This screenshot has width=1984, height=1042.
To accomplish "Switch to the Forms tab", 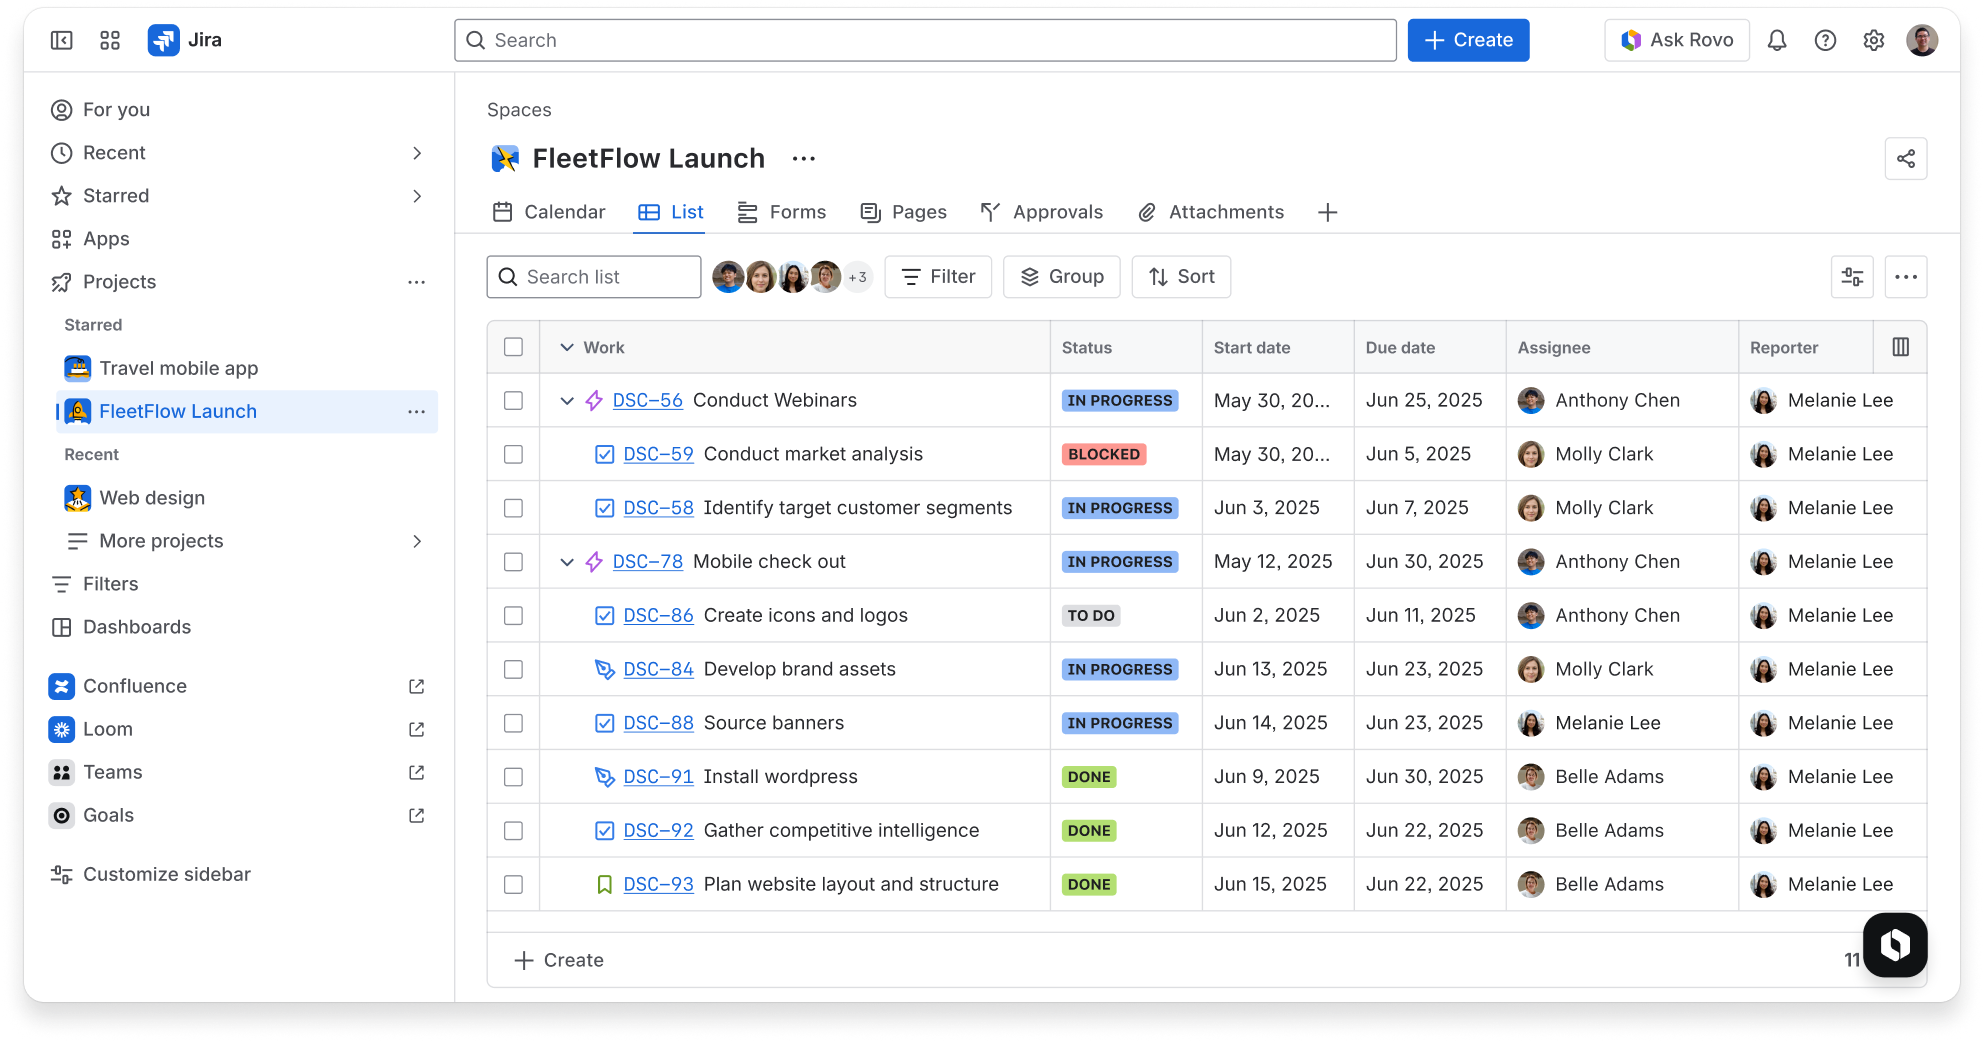I will click(x=781, y=212).
